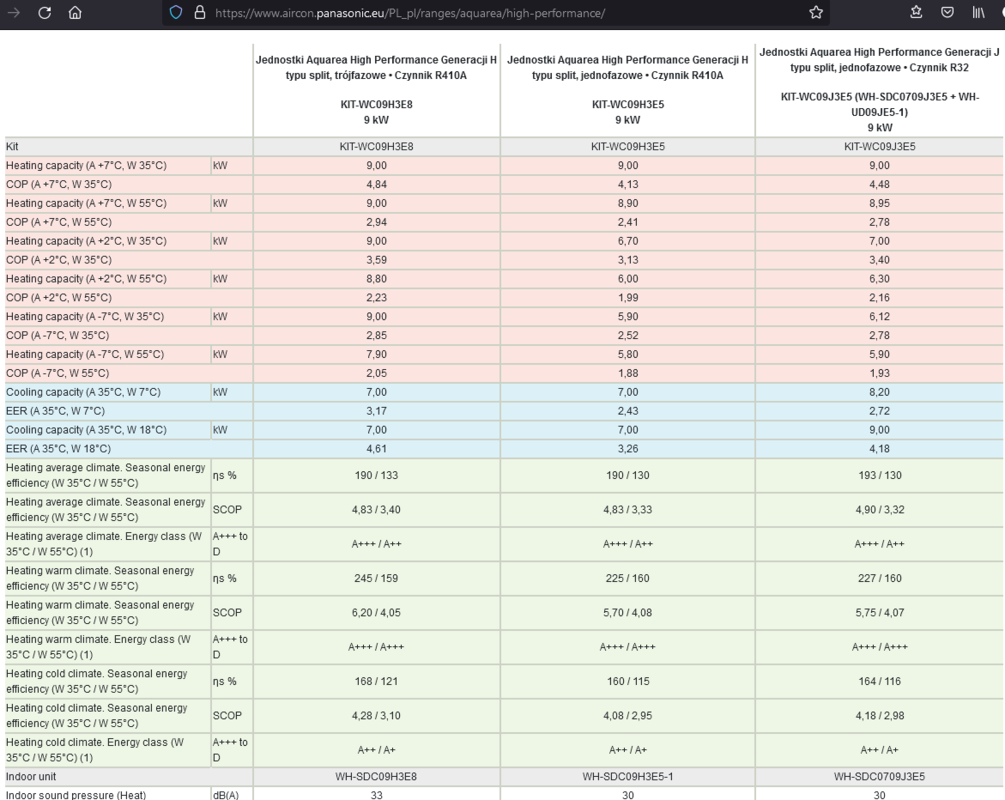This screenshot has height=800, width=1005.
Task: Click the 'Indoor unit' row label
Action: pos(34,776)
